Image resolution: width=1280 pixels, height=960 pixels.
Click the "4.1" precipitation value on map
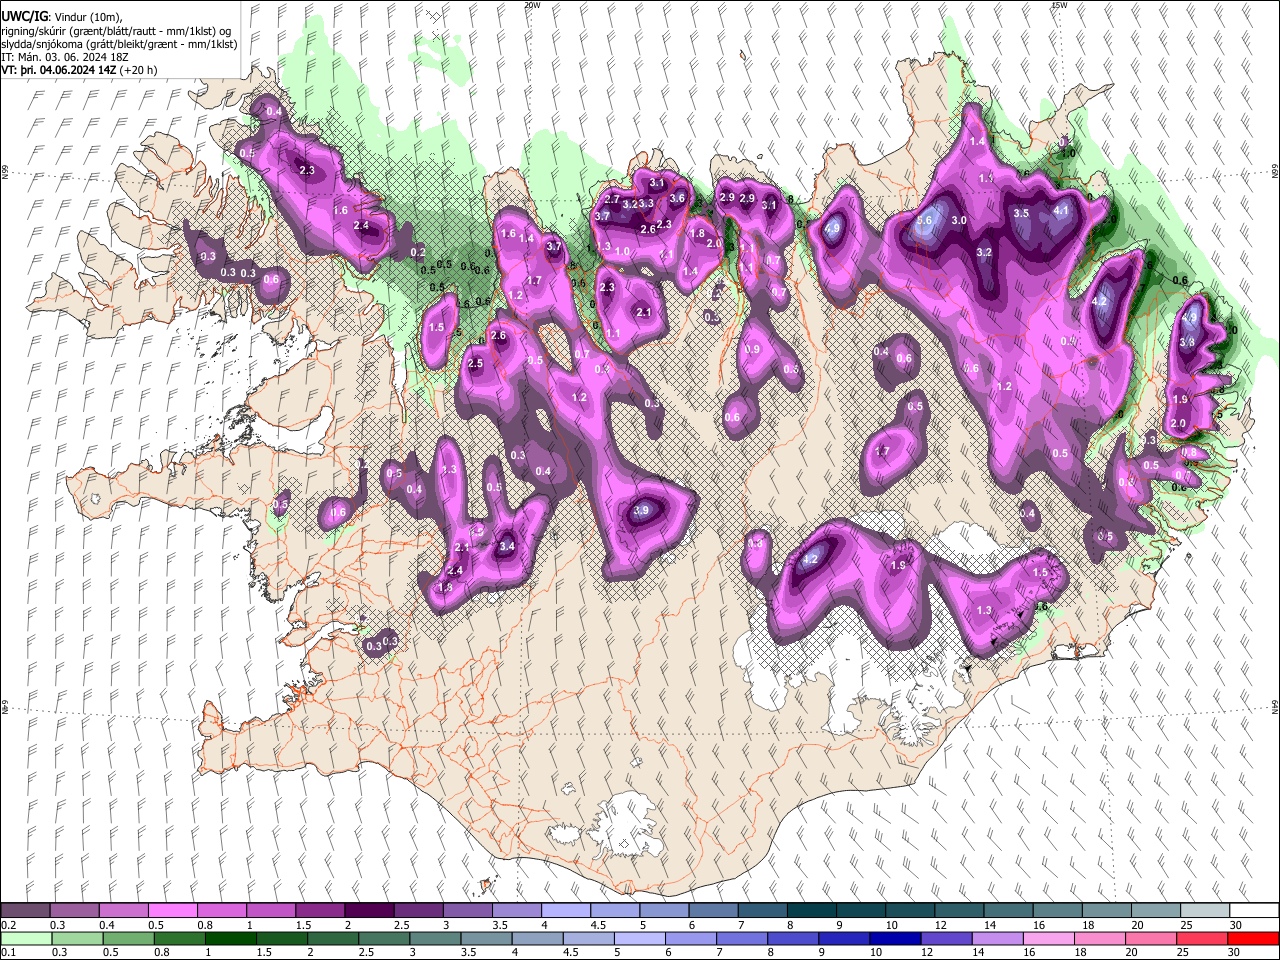pos(1062,212)
